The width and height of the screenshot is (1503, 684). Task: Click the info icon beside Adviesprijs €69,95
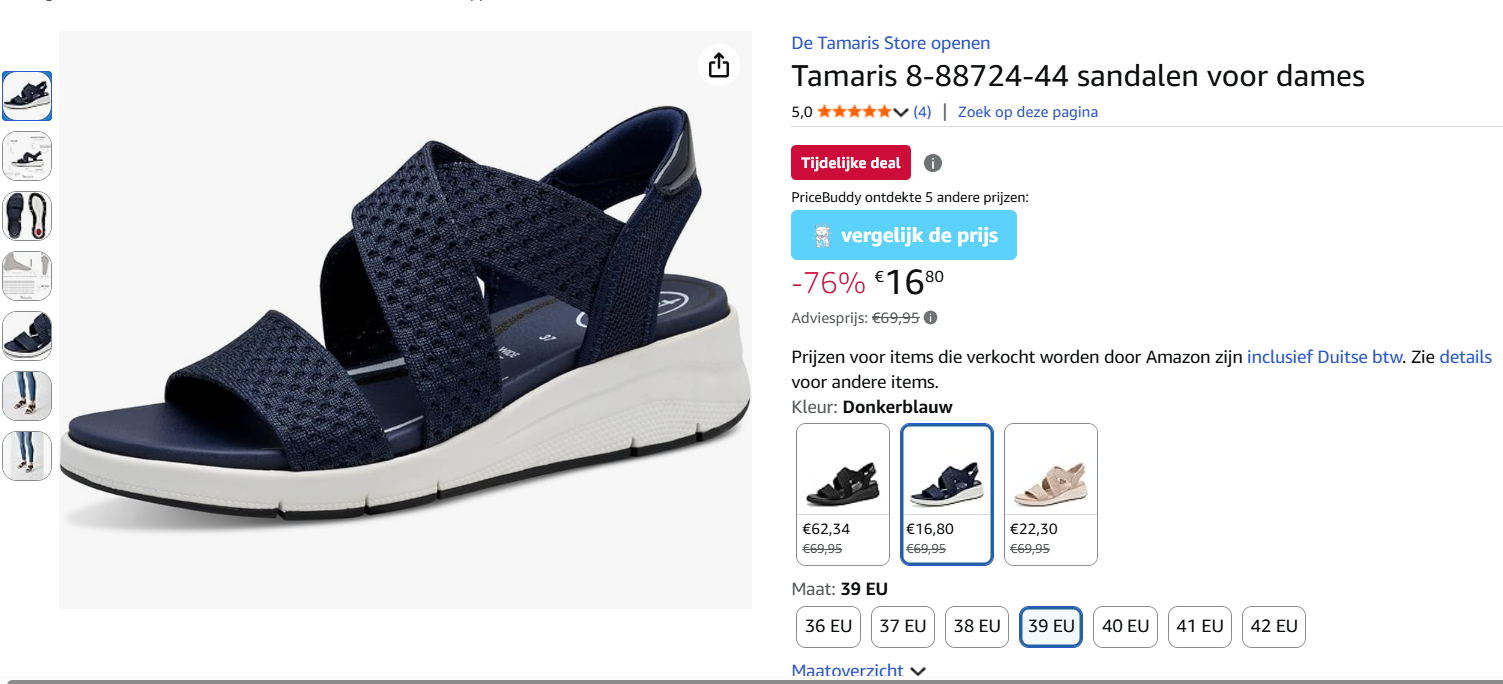click(x=929, y=317)
